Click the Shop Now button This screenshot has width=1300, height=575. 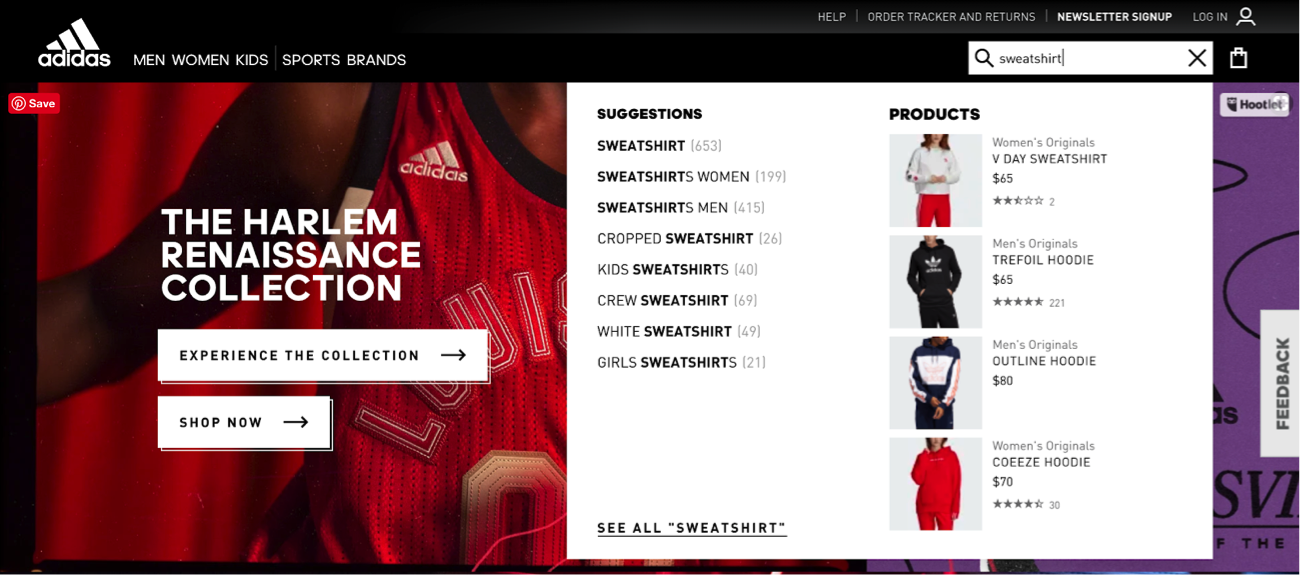pos(244,422)
